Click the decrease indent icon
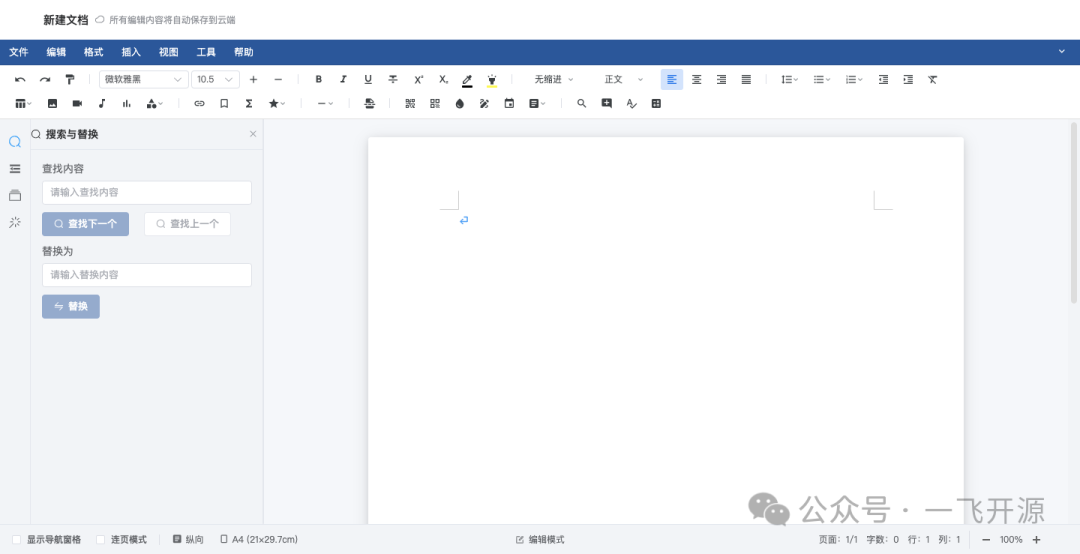This screenshot has height=554, width=1080. pos(883,80)
